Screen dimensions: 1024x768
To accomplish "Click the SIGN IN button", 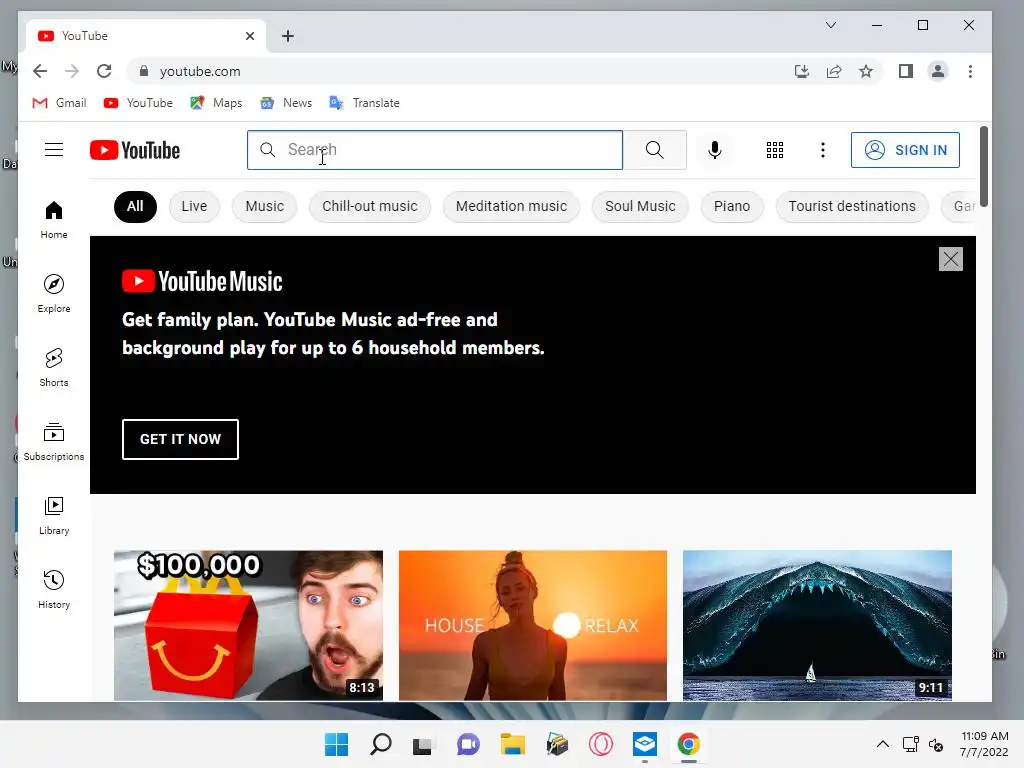I will [905, 150].
